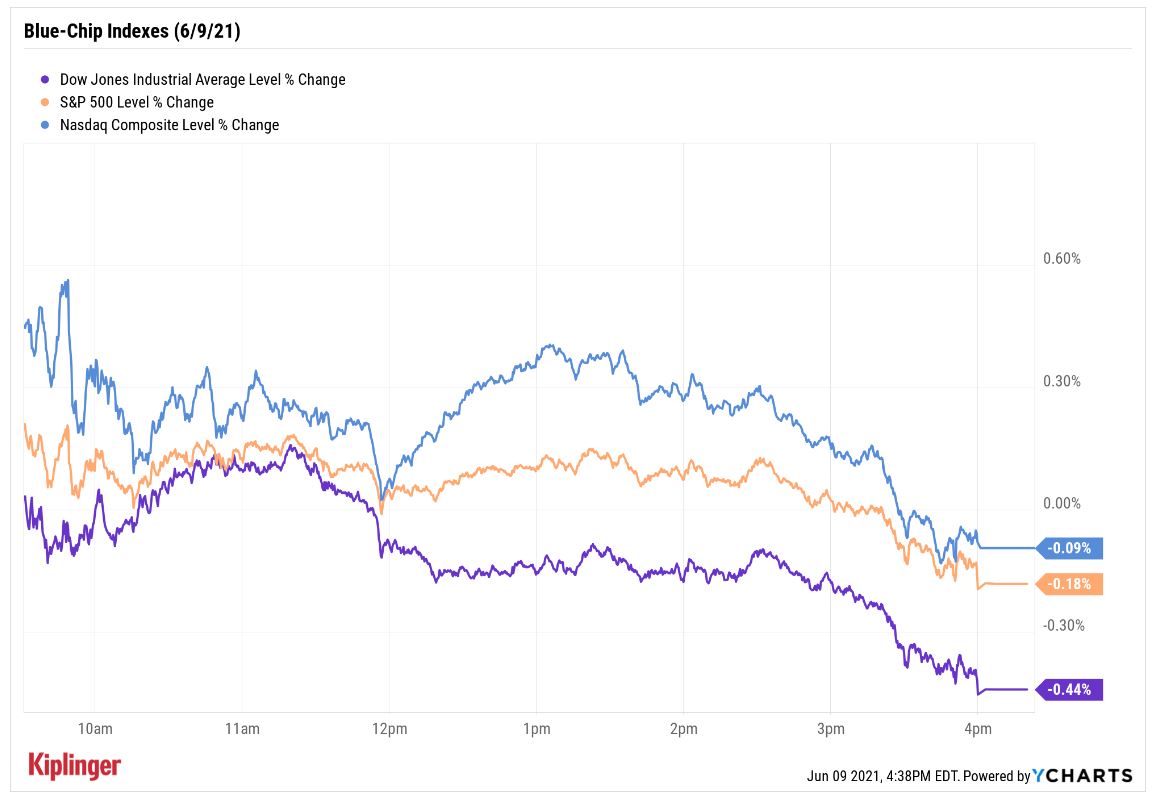Click the purple -0.44% value tag
Screen dimensions: 1155x805
pyautogui.click(x=1071, y=689)
